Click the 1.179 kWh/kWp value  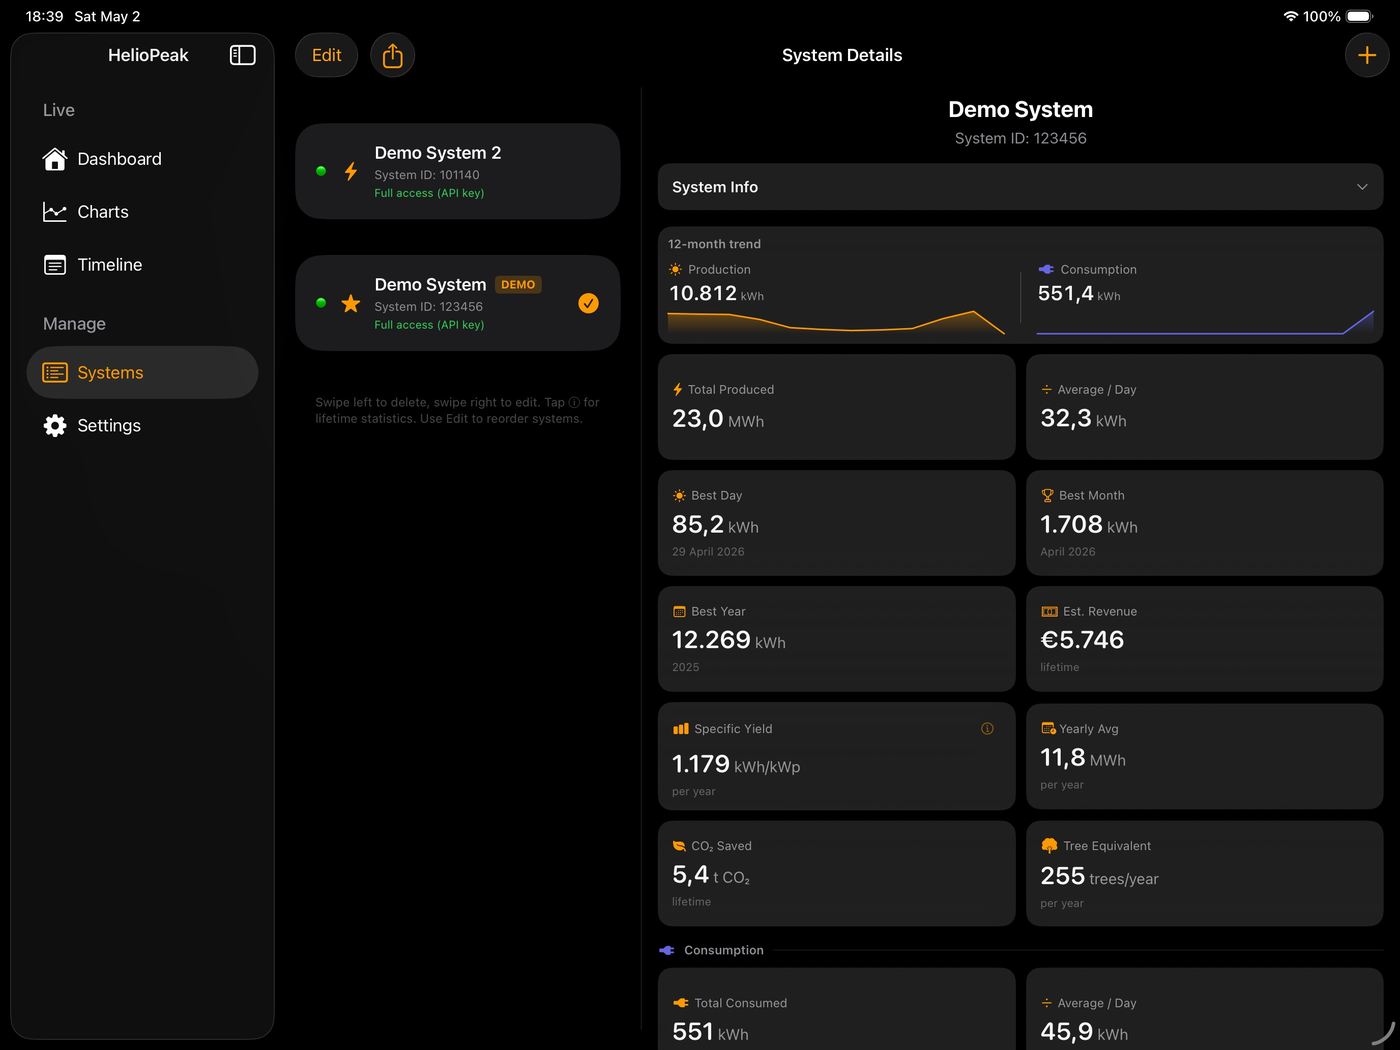coord(736,765)
